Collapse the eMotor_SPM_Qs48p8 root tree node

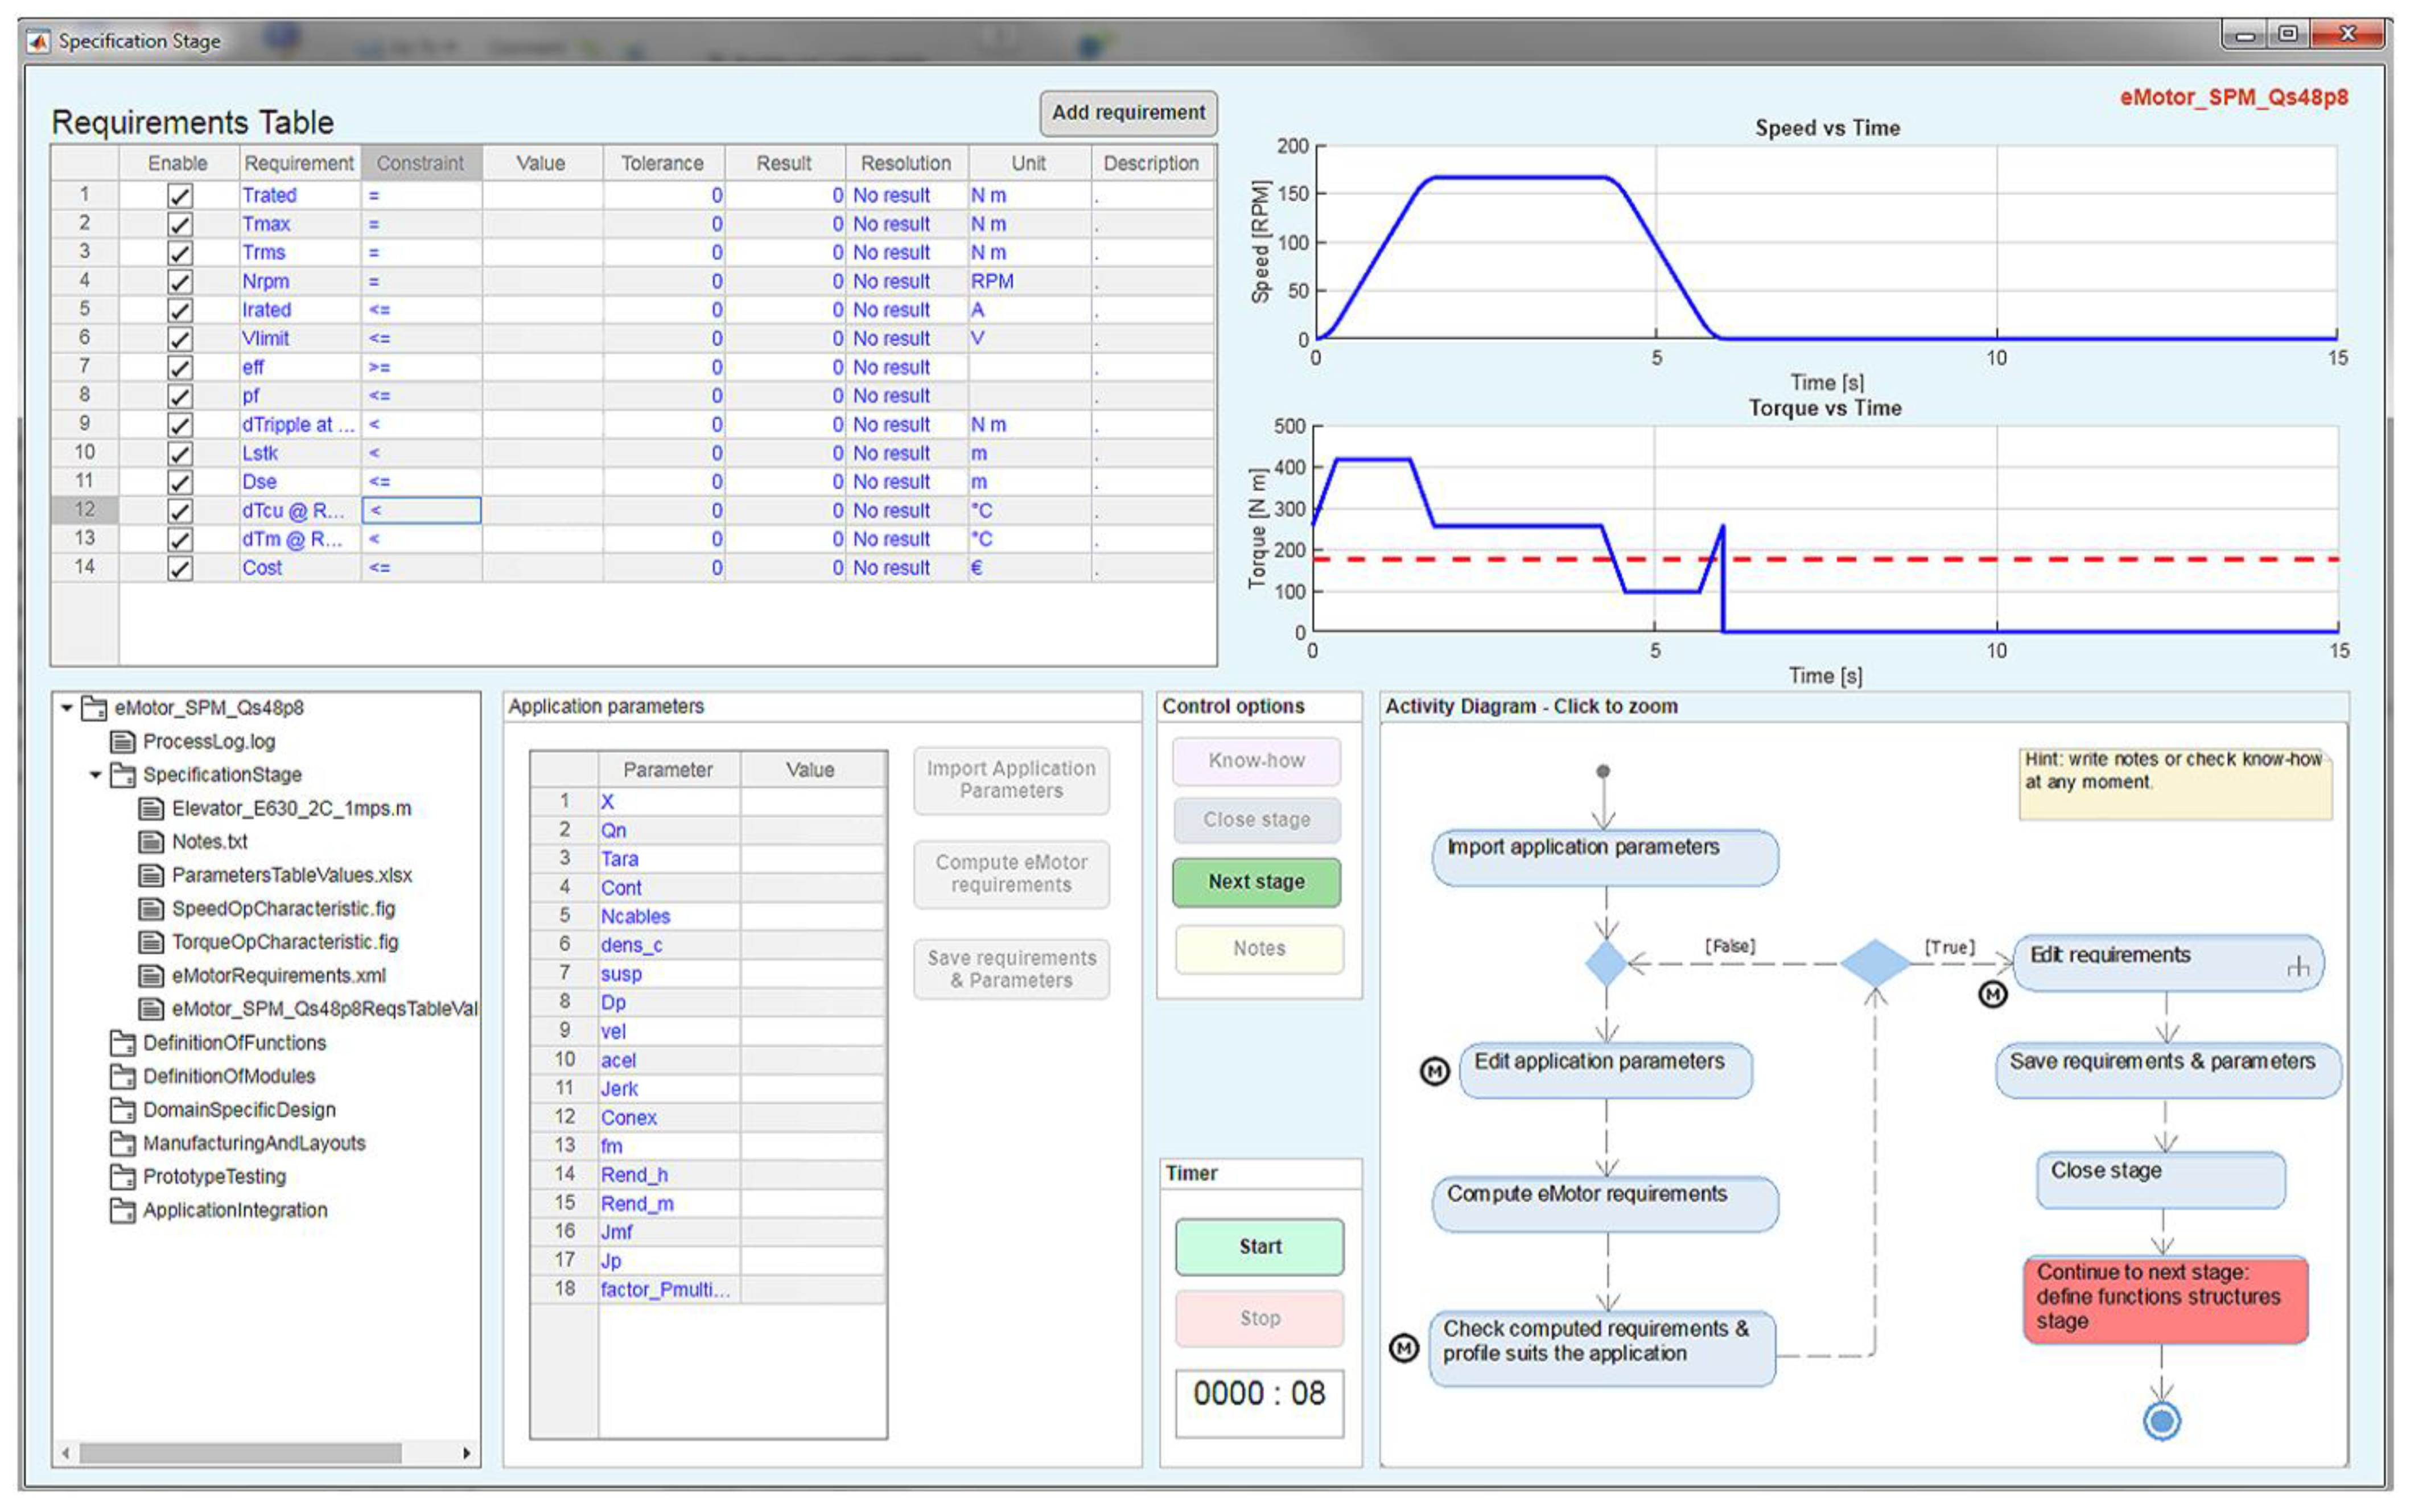[67, 708]
